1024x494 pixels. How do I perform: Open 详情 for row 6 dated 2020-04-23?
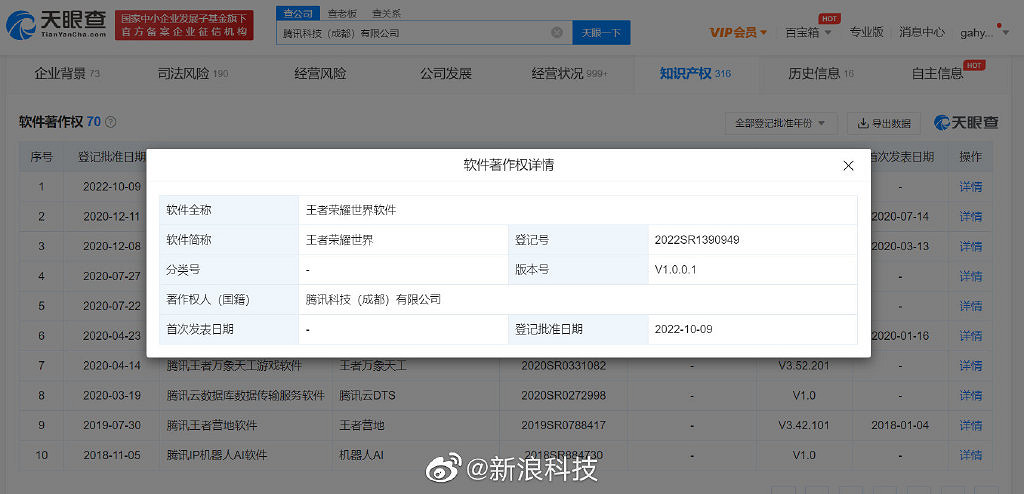click(970, 336)
